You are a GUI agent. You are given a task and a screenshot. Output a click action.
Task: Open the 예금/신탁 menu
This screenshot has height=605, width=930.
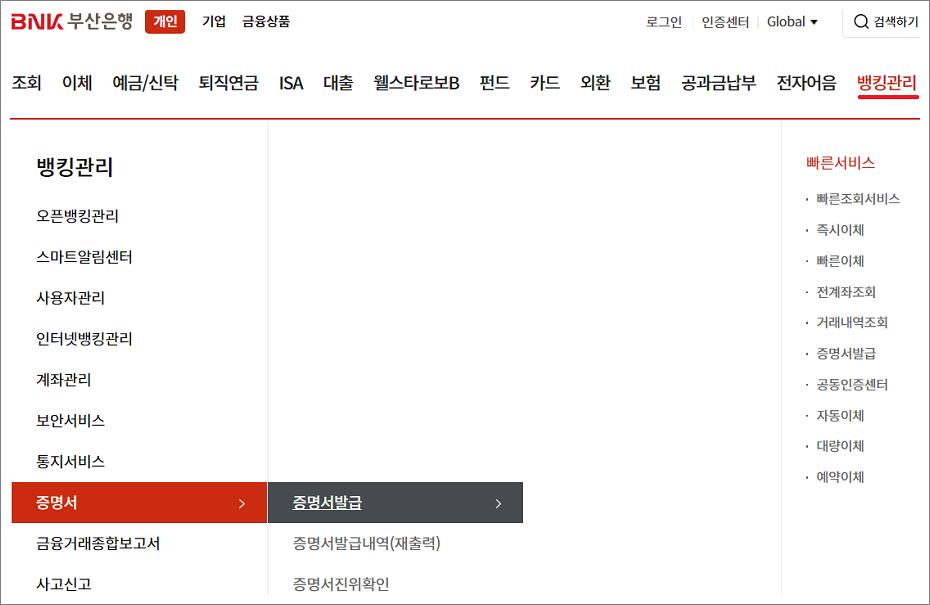click(x=145, y=82)
